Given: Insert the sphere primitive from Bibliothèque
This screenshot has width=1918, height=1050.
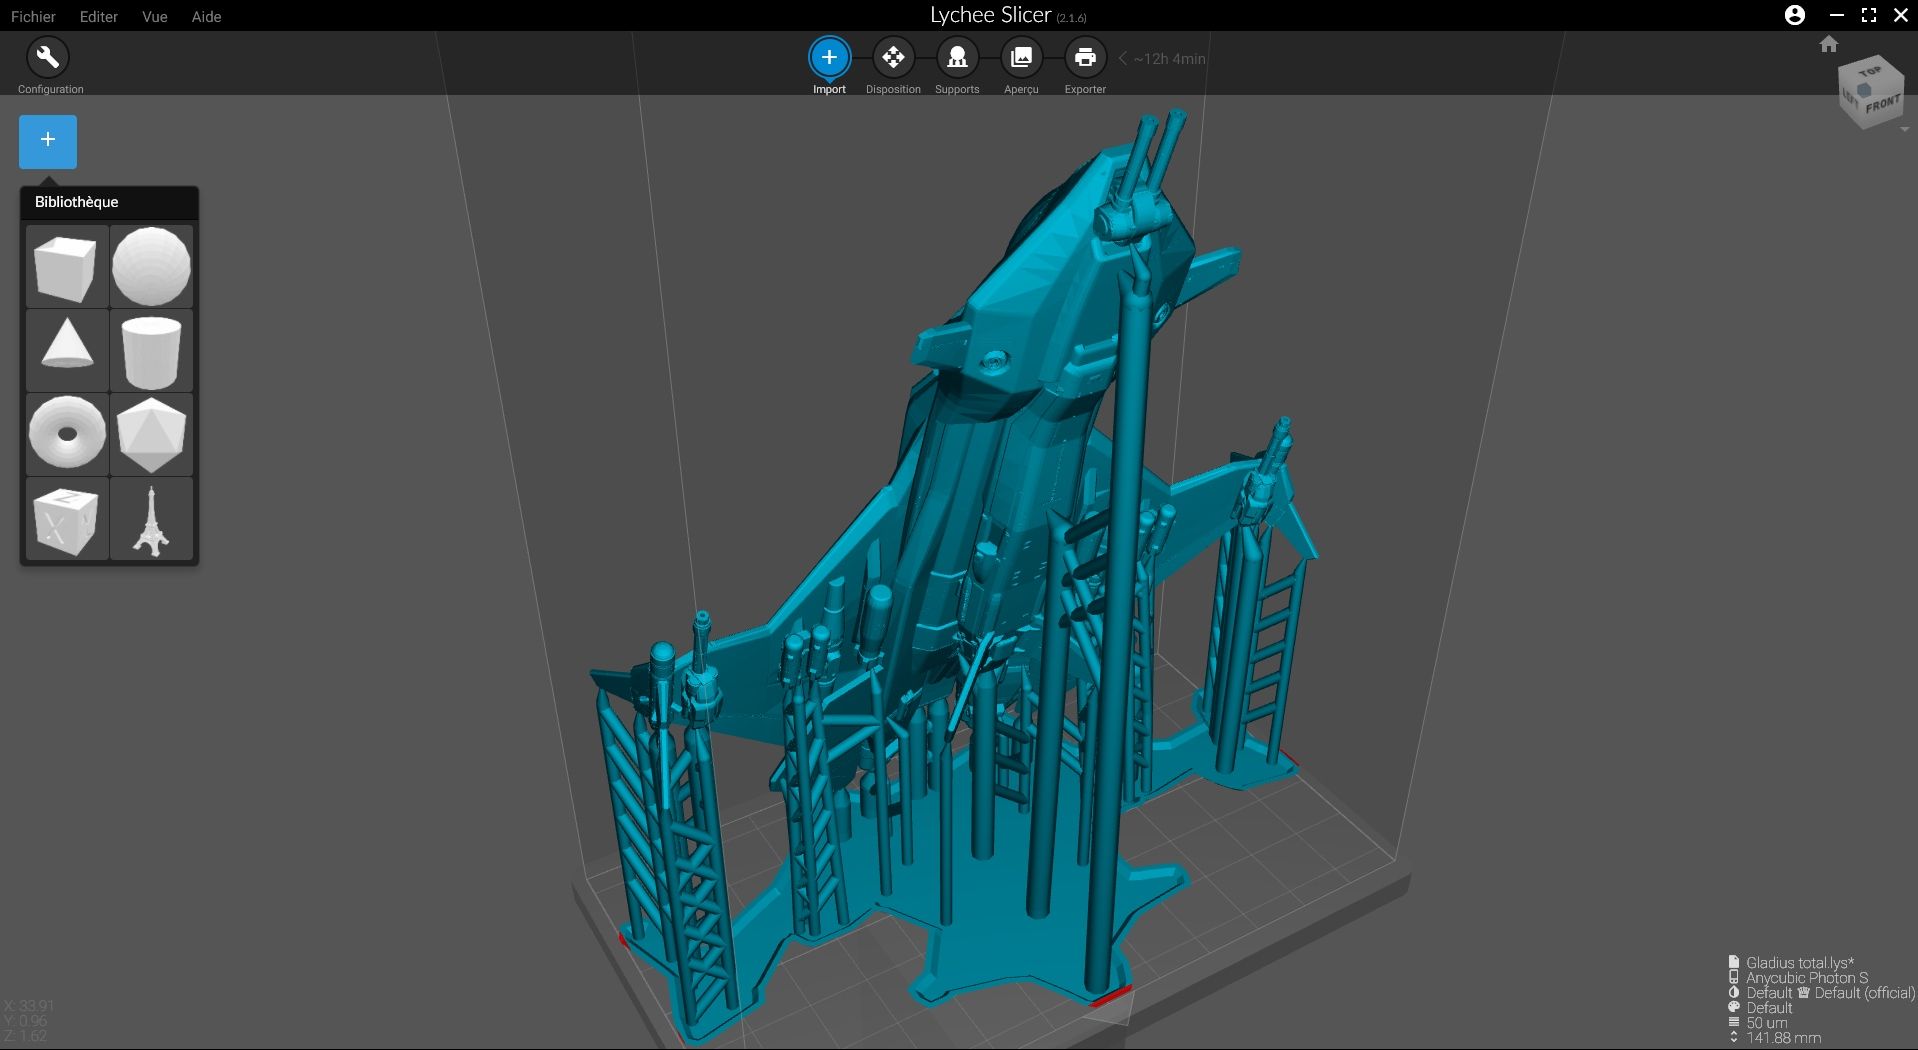Looking at the screenshot, I should [x=151, y=267].
